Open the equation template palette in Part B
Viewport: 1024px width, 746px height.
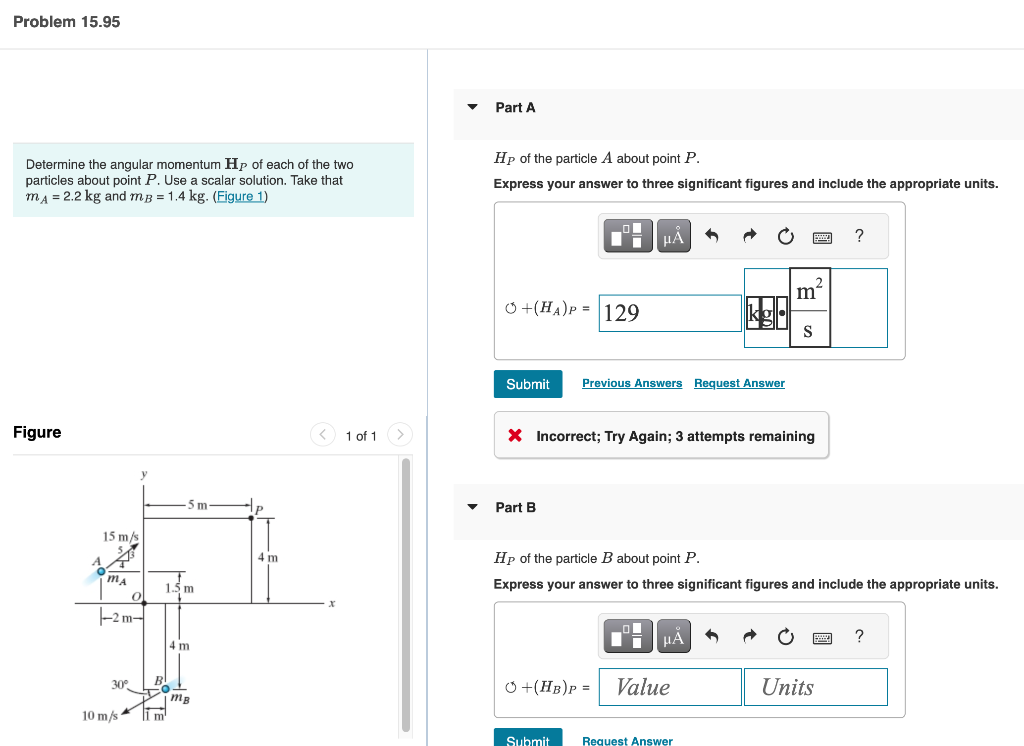(x=627, y=636)
